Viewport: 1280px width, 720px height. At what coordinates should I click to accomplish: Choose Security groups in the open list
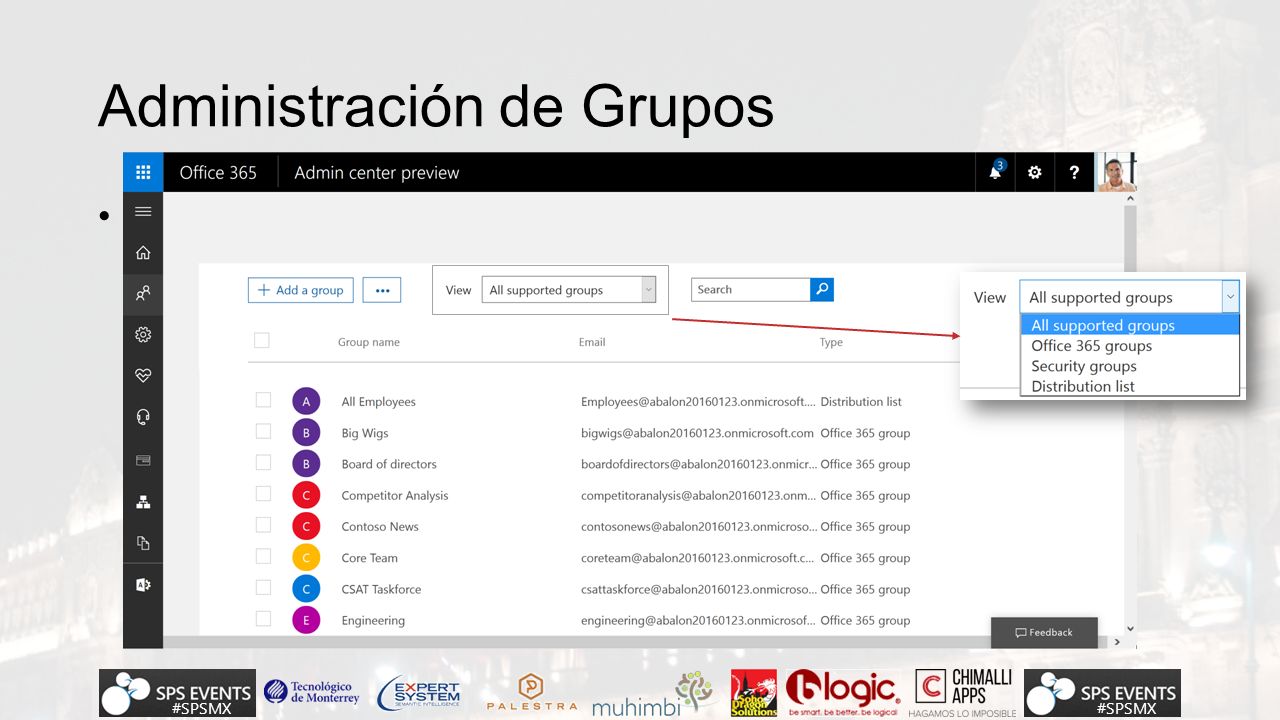click(1130, 366)
